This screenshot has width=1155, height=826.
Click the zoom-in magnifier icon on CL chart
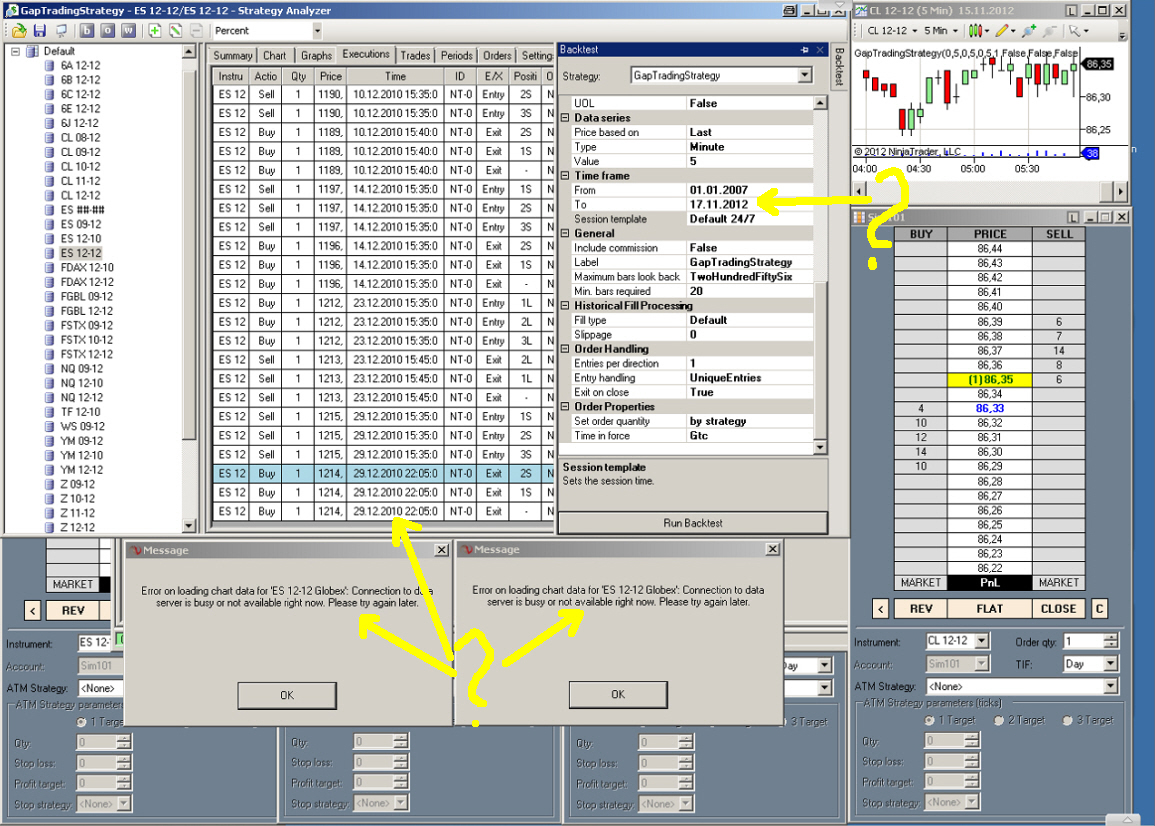1029,30
